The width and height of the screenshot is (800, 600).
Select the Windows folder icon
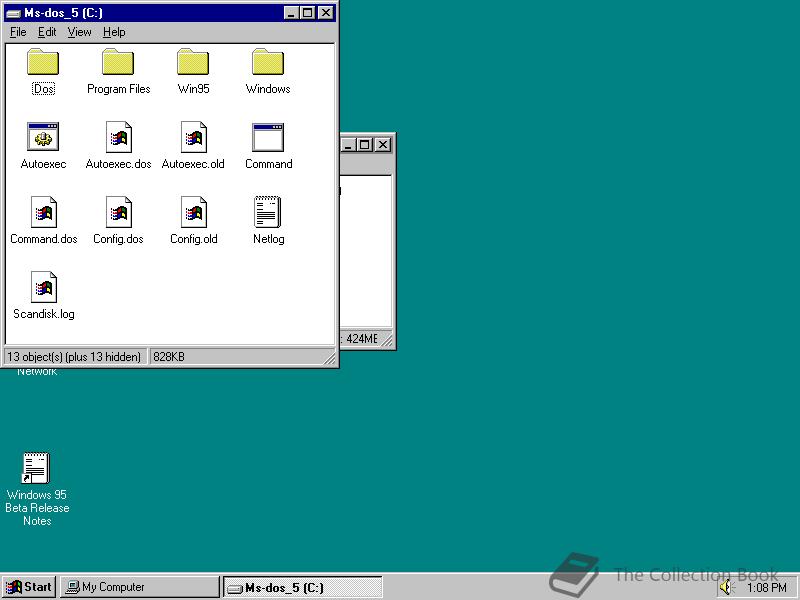268,62
